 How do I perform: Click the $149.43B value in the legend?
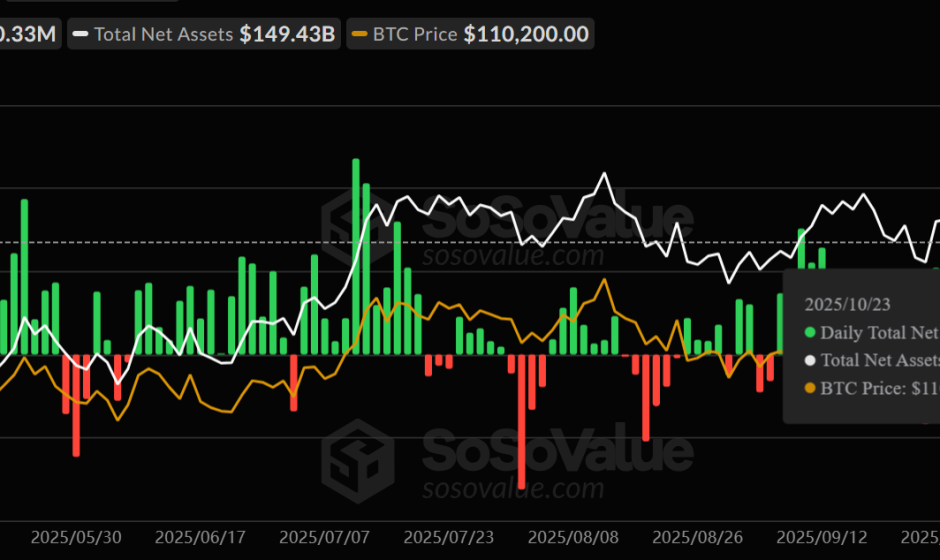(287, 34)
